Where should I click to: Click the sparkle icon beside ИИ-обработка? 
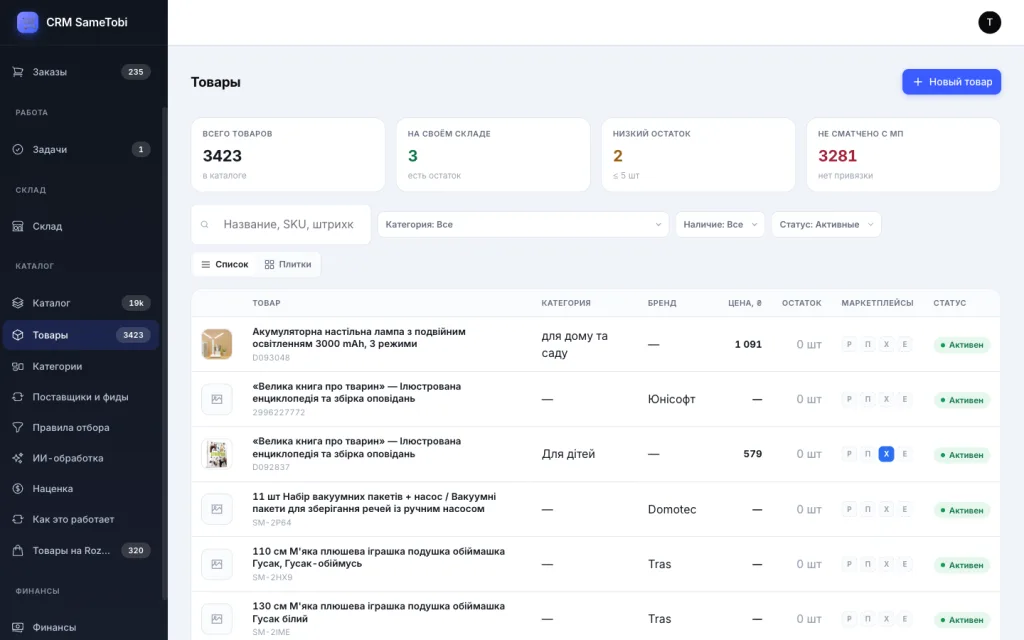(x=18, y=458)
